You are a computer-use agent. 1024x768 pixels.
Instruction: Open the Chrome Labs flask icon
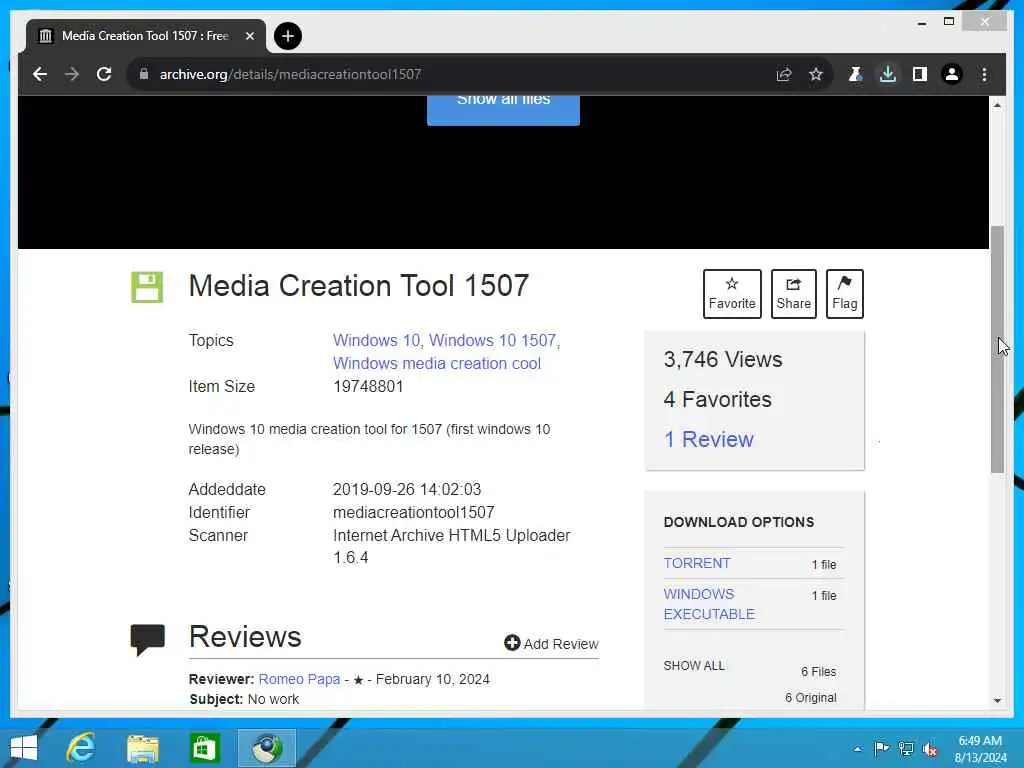coord(855,74)
